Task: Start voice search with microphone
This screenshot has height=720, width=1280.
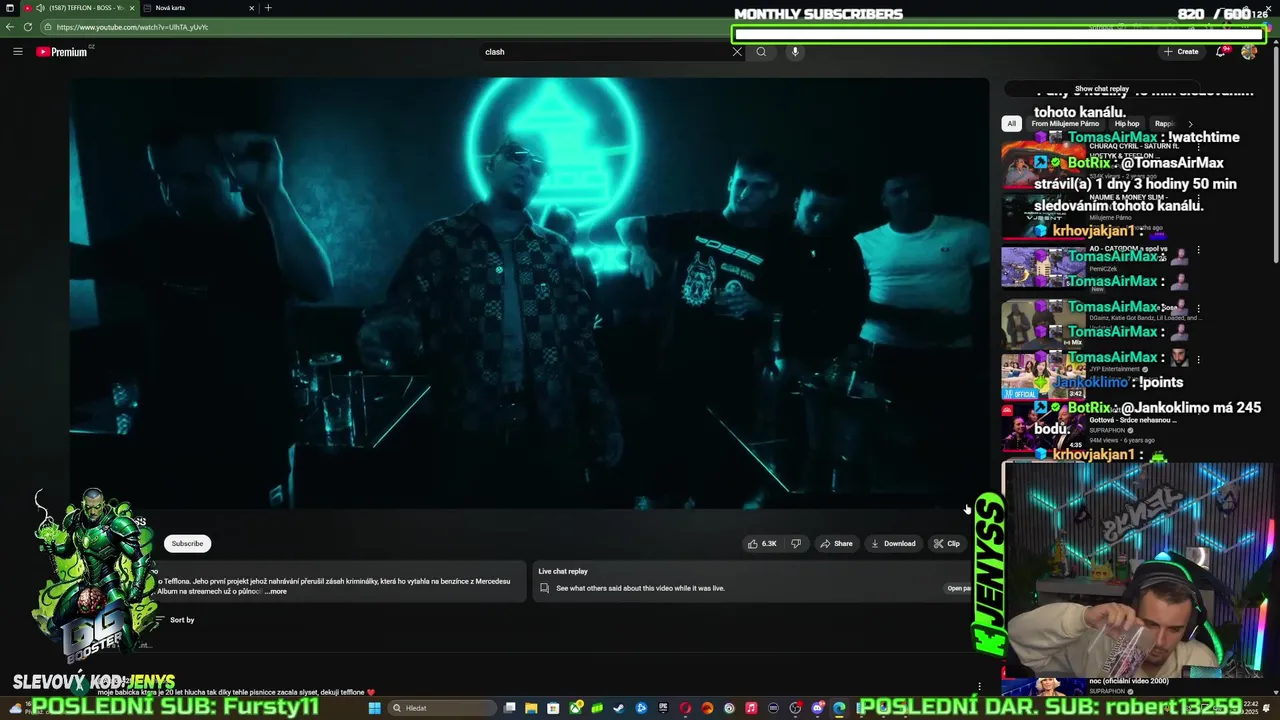Action: pos(795,51)
